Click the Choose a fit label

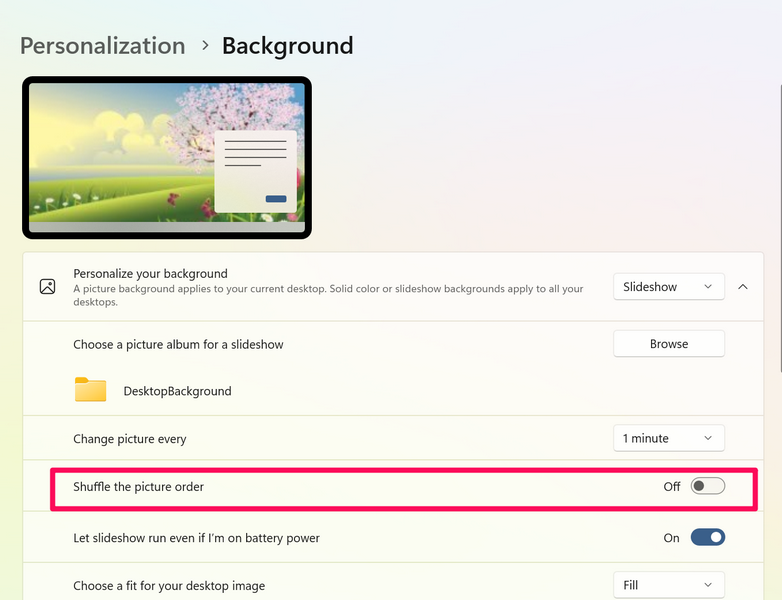(169, 585)
